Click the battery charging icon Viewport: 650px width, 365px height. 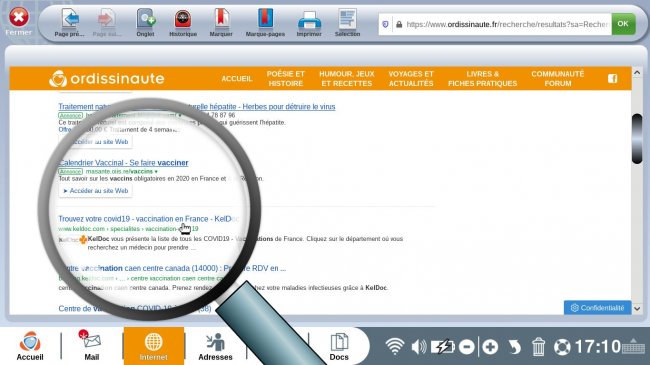pyautogui.click(x=442, y=346)
